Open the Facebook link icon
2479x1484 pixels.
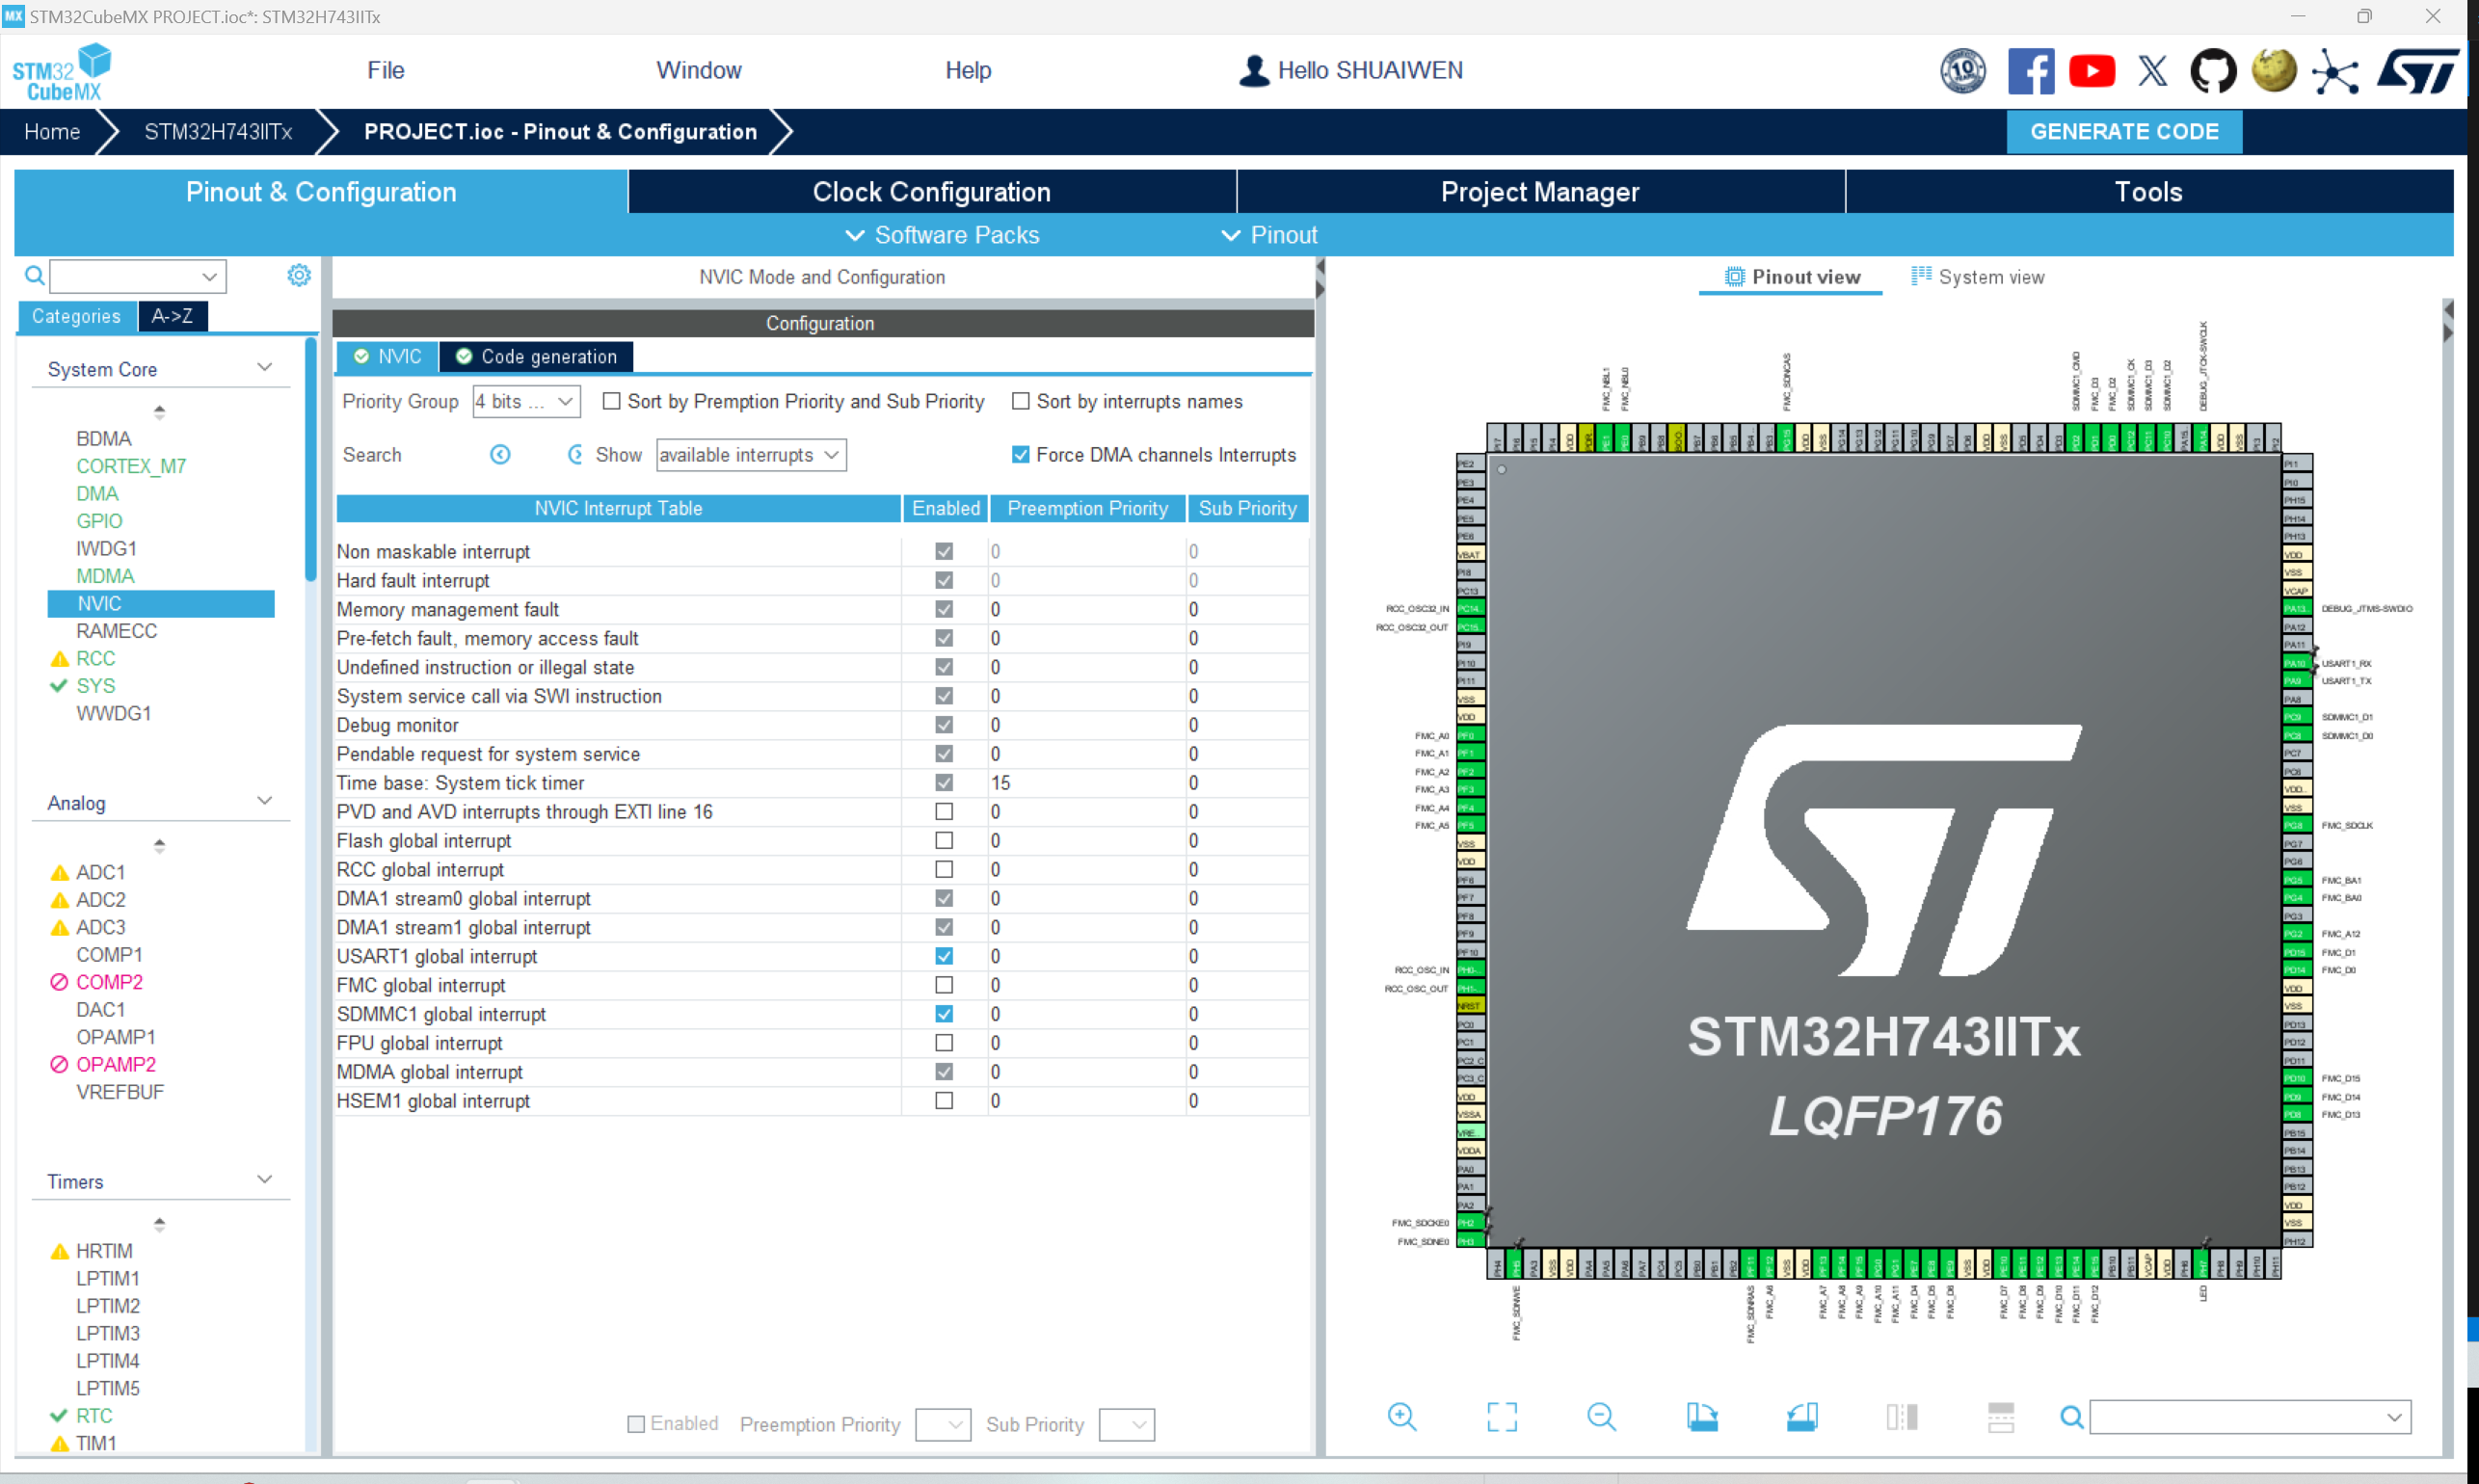[2030, 71]
